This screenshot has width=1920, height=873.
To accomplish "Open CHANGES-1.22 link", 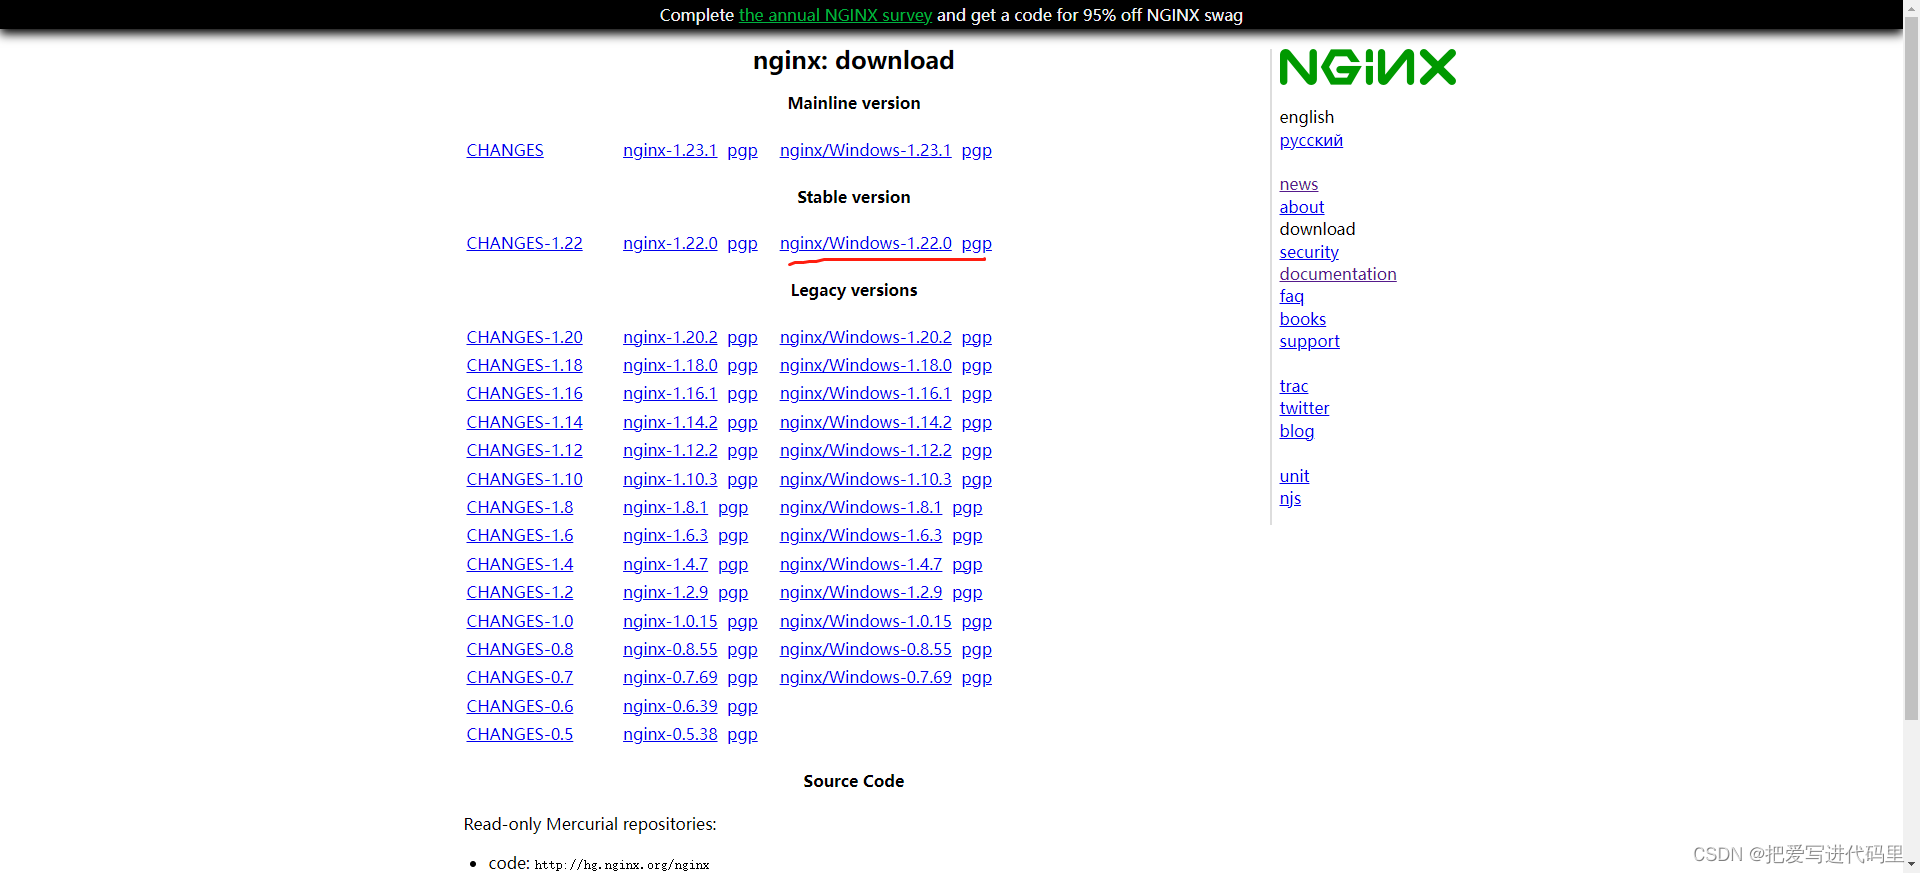I will pyautogui.click(x=524, y=243).
